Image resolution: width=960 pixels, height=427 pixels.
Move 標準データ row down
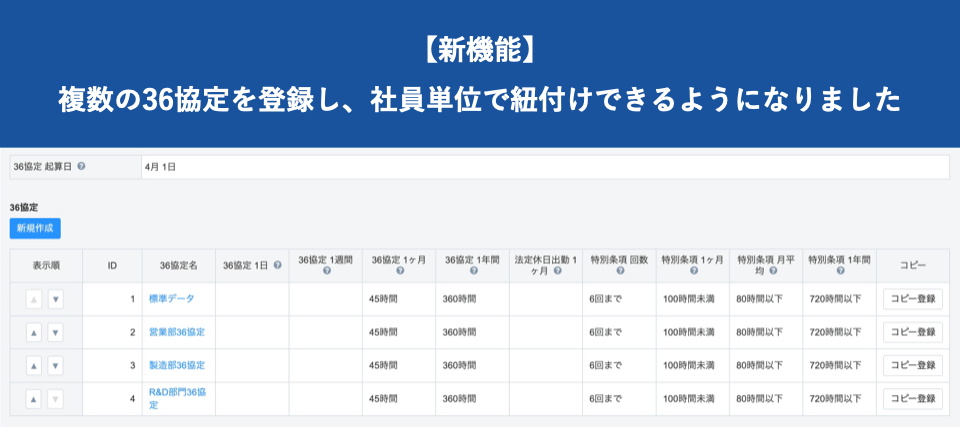click(55, 298)
